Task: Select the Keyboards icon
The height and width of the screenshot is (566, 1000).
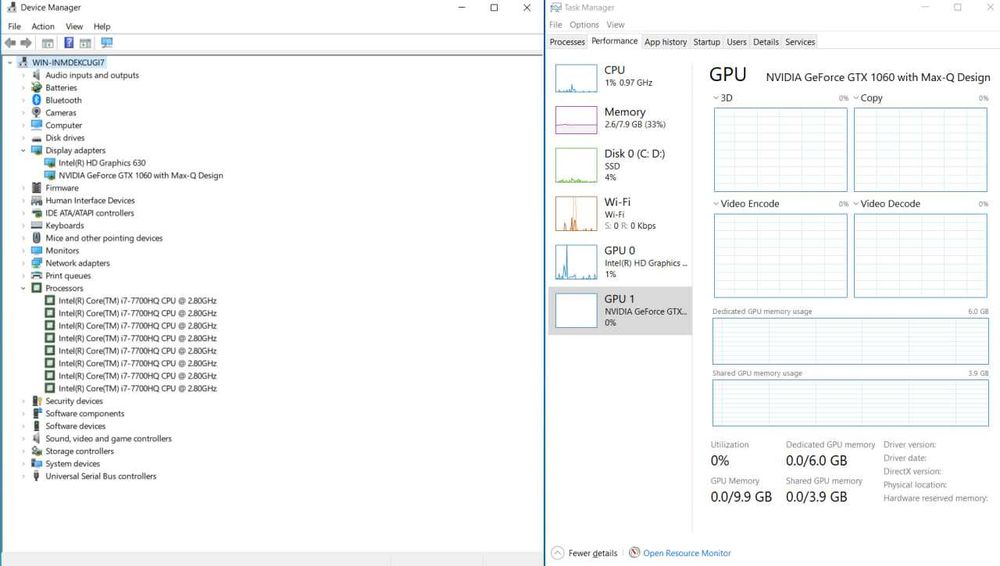Action: point(36,225)
